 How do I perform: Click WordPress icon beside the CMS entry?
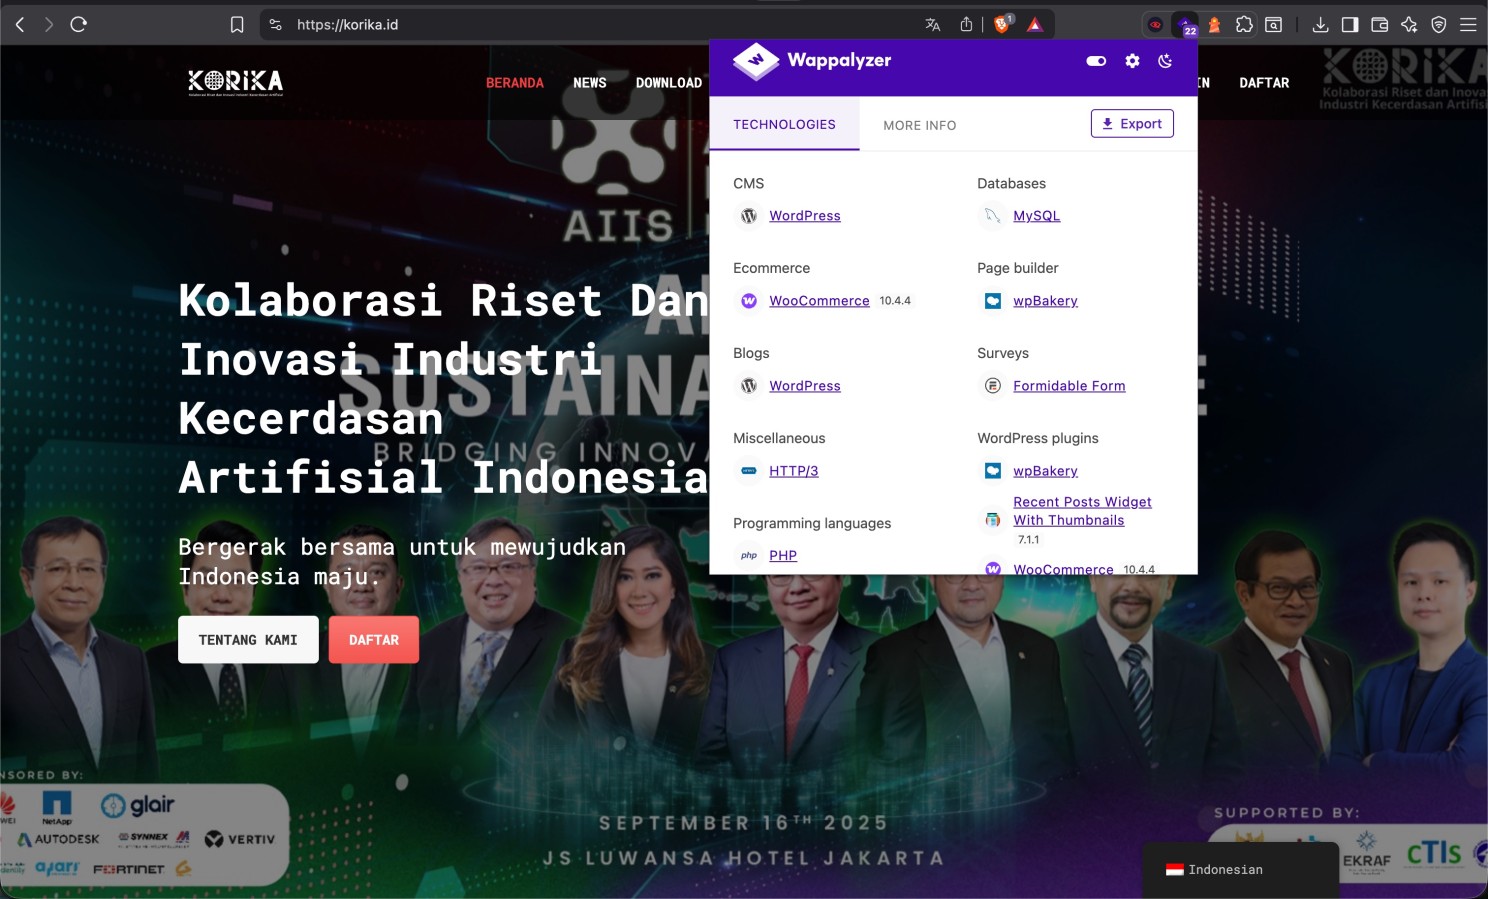coord(749,216)
